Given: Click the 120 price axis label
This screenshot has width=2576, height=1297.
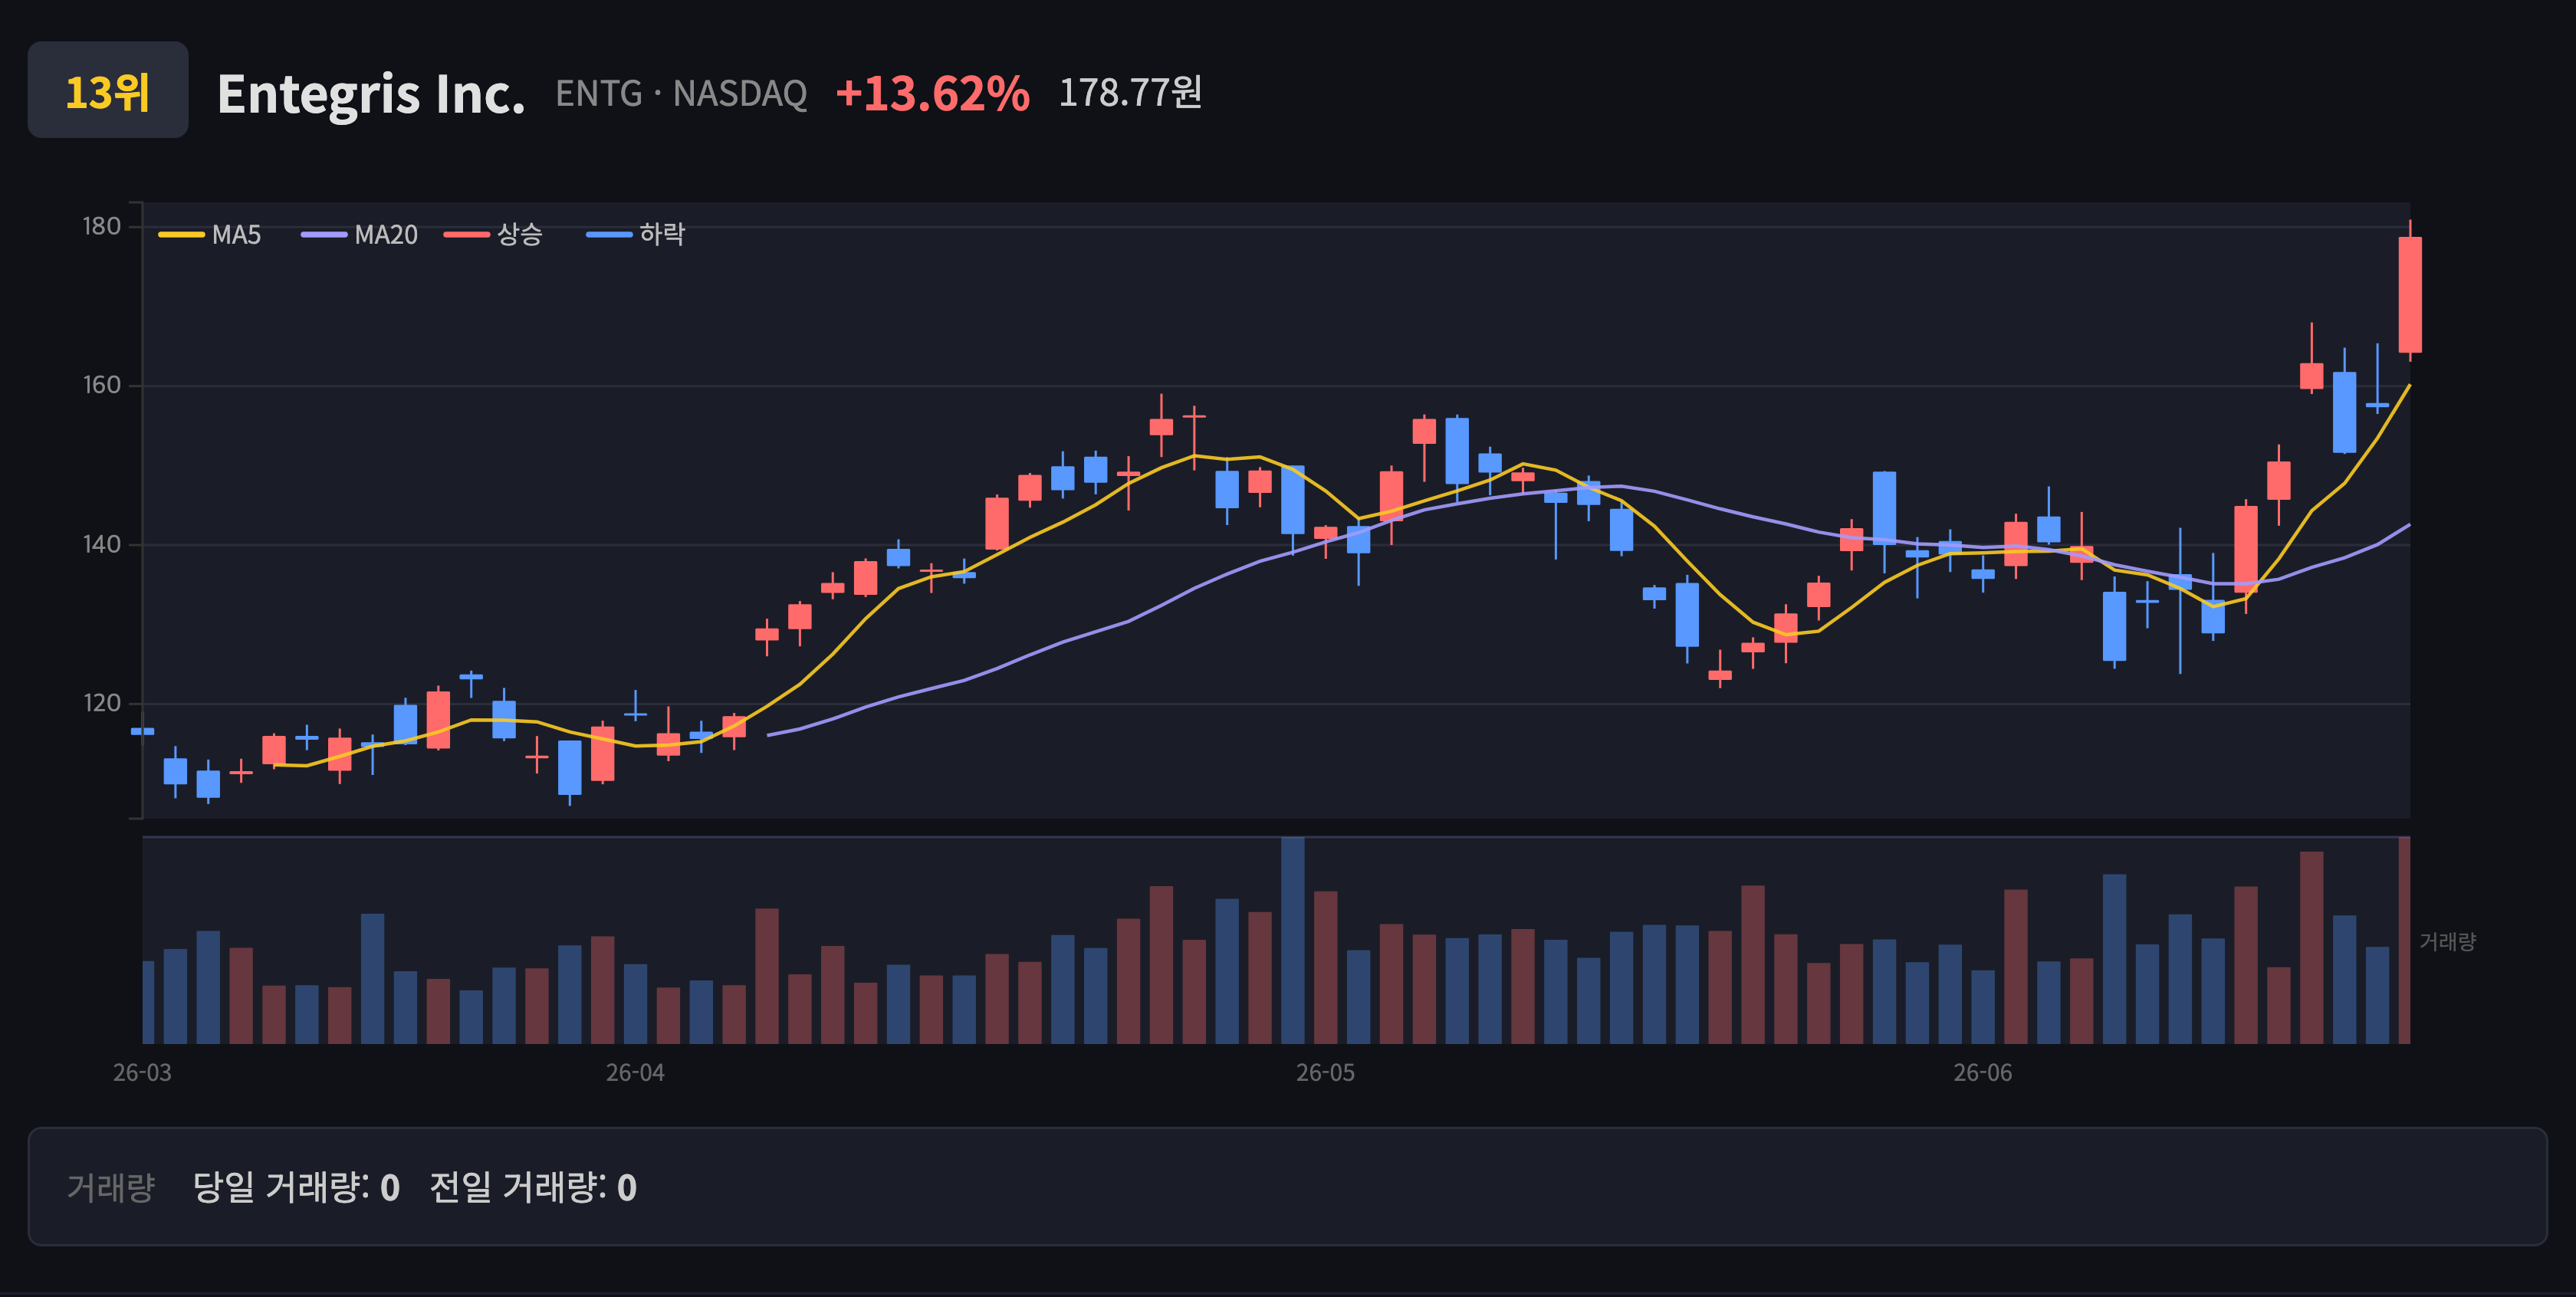Looking at the screenshot, I should 101,703.
